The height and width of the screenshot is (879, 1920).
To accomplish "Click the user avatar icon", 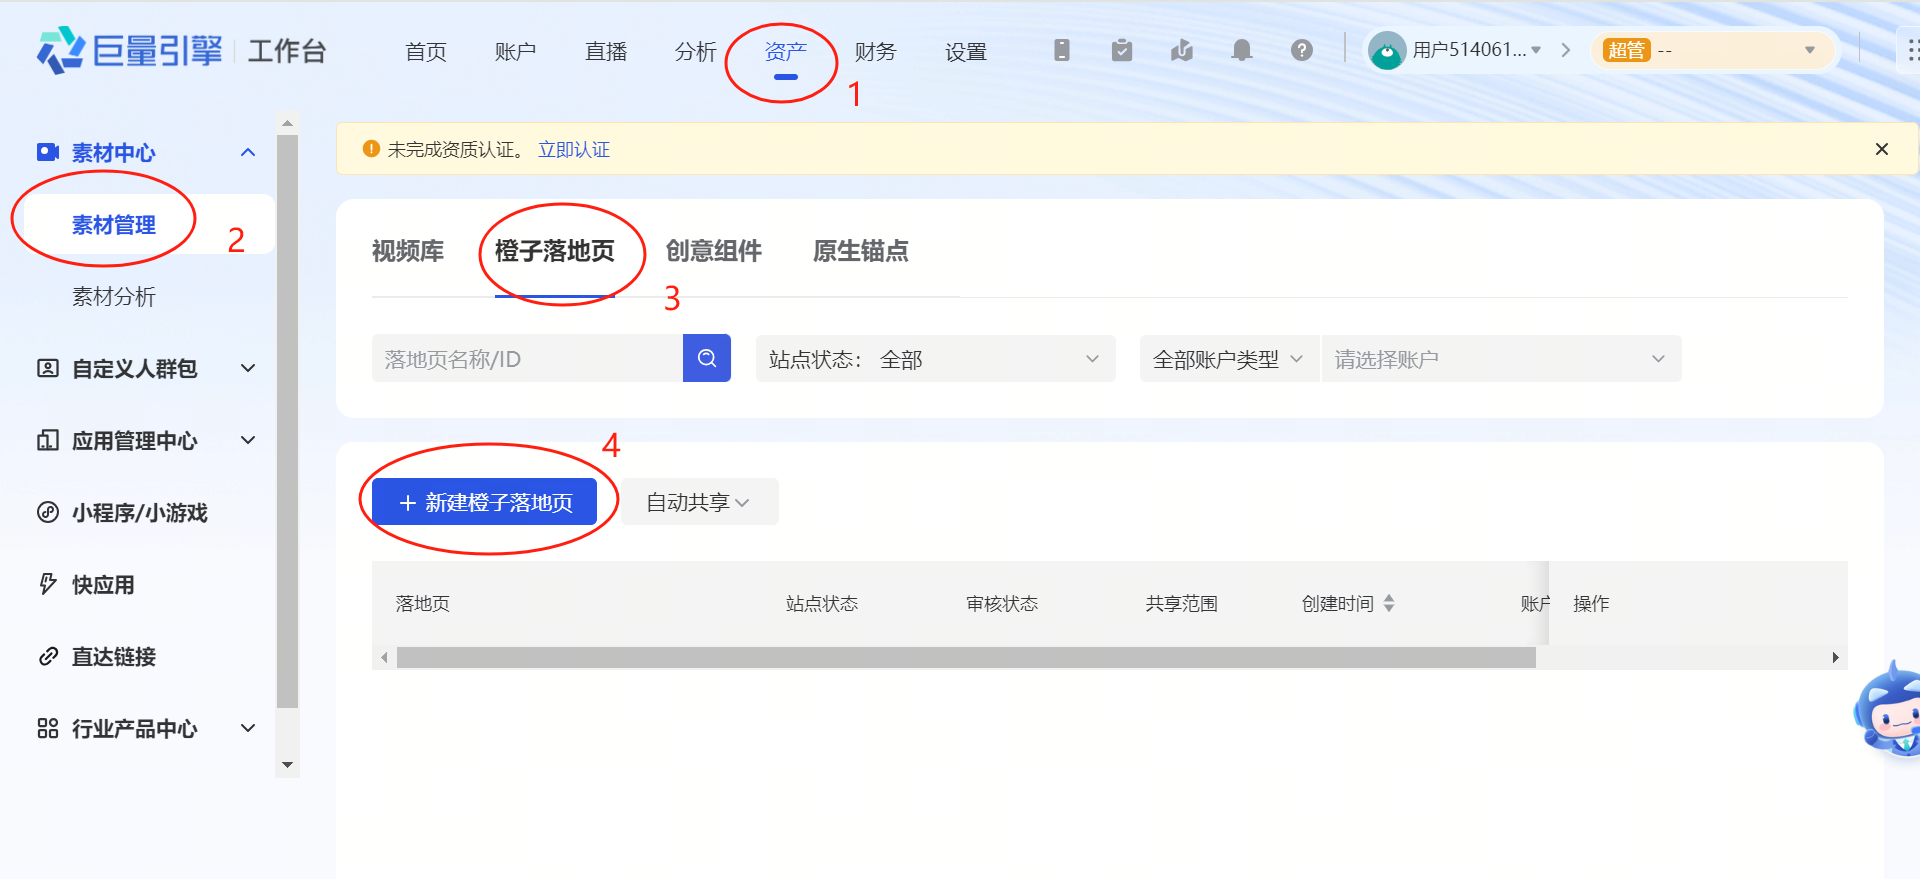I will pyautogui.click(x=1386, y=51).
